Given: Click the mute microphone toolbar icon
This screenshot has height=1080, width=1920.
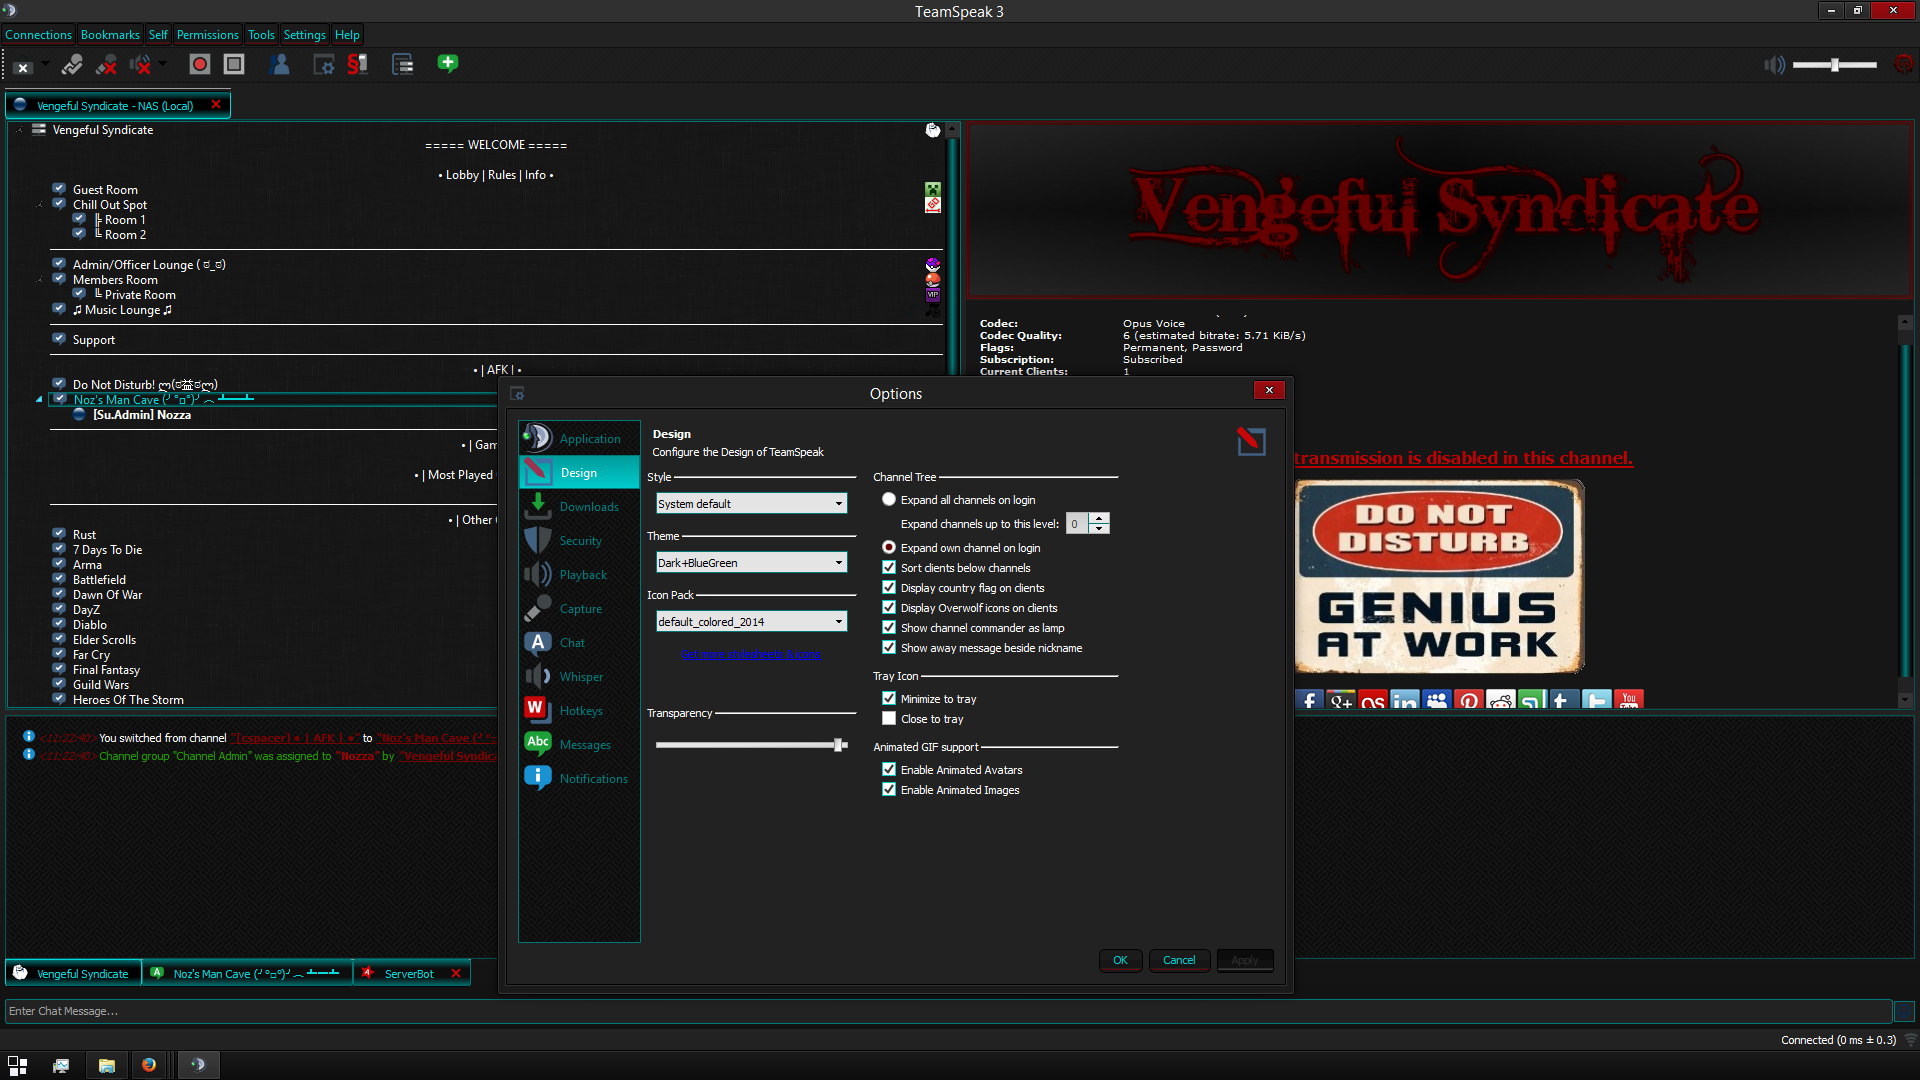Looking at the screenshot, I should [x=106, y=65].
